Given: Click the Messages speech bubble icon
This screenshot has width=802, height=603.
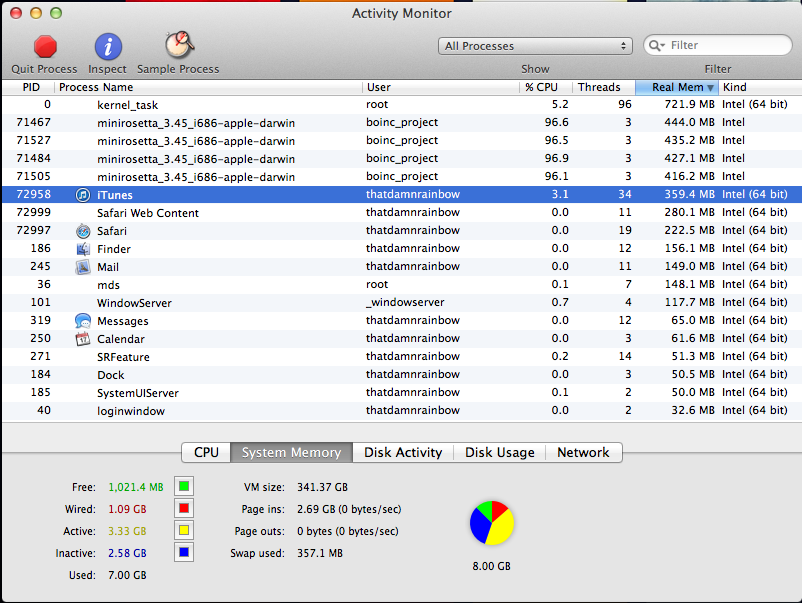Looking at the screenshot, I should click(83, 321).
